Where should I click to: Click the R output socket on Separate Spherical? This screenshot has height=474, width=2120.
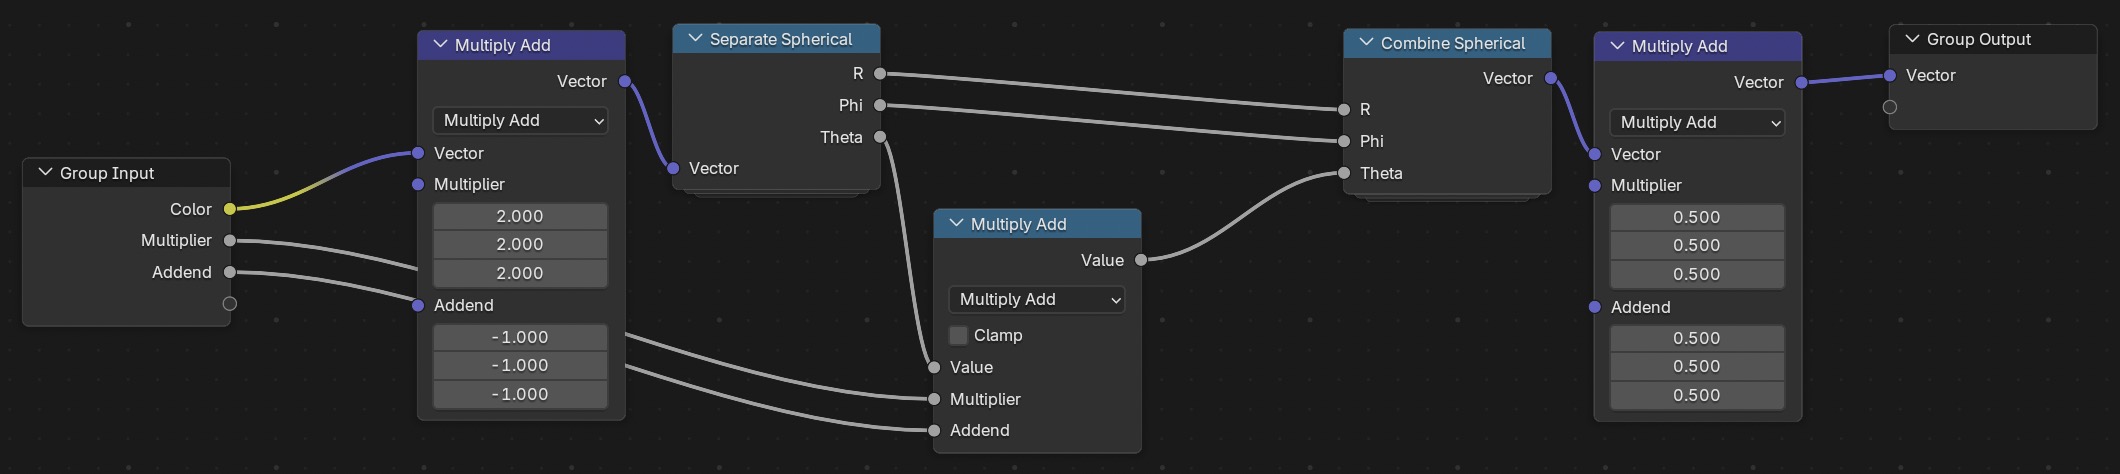pos(880,73)
